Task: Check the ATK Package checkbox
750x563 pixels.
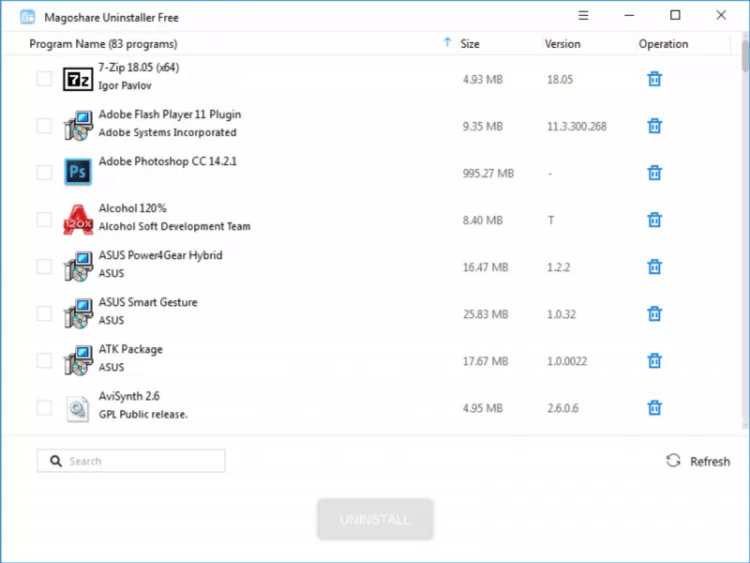Action: point(44,360)
